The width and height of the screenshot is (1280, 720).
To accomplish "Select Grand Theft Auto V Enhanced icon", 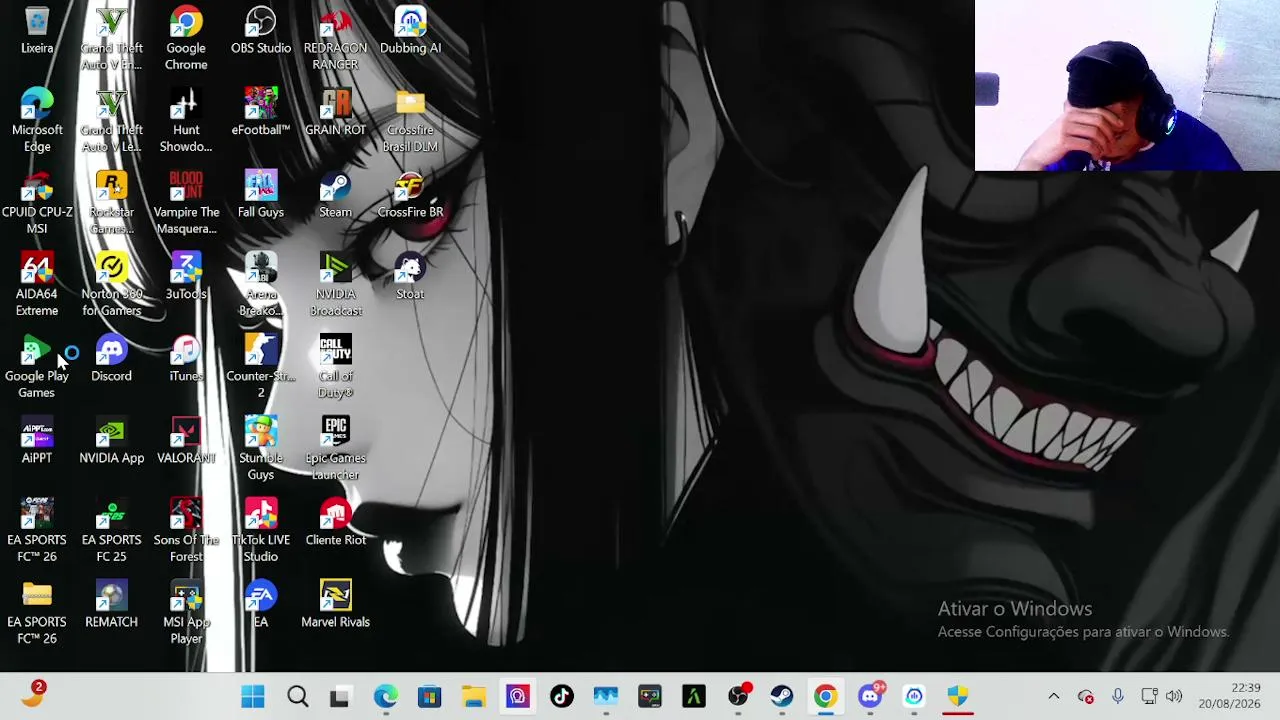I will [x=111, y=39].
